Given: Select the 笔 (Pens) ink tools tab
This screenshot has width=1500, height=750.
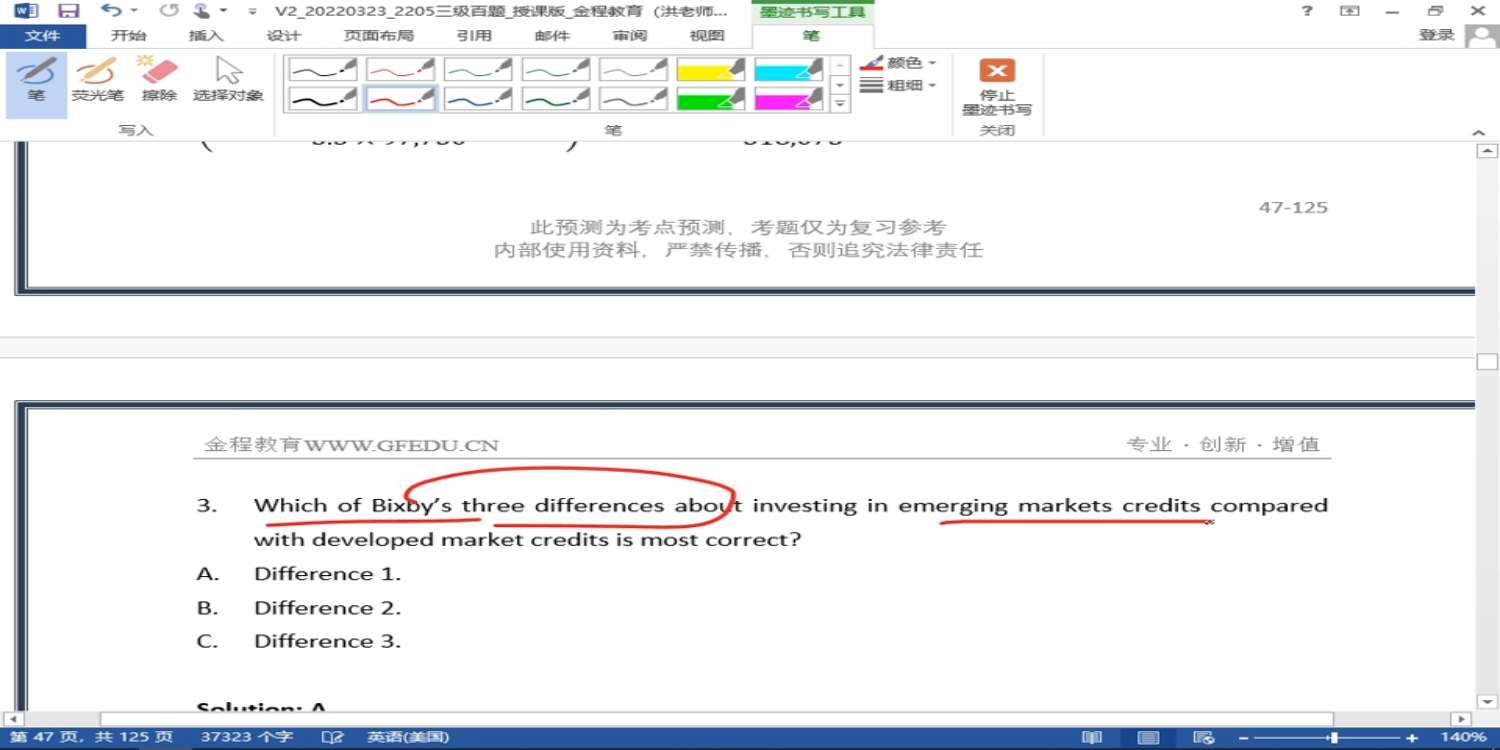Looking at the screenshot, I should 811,36.
